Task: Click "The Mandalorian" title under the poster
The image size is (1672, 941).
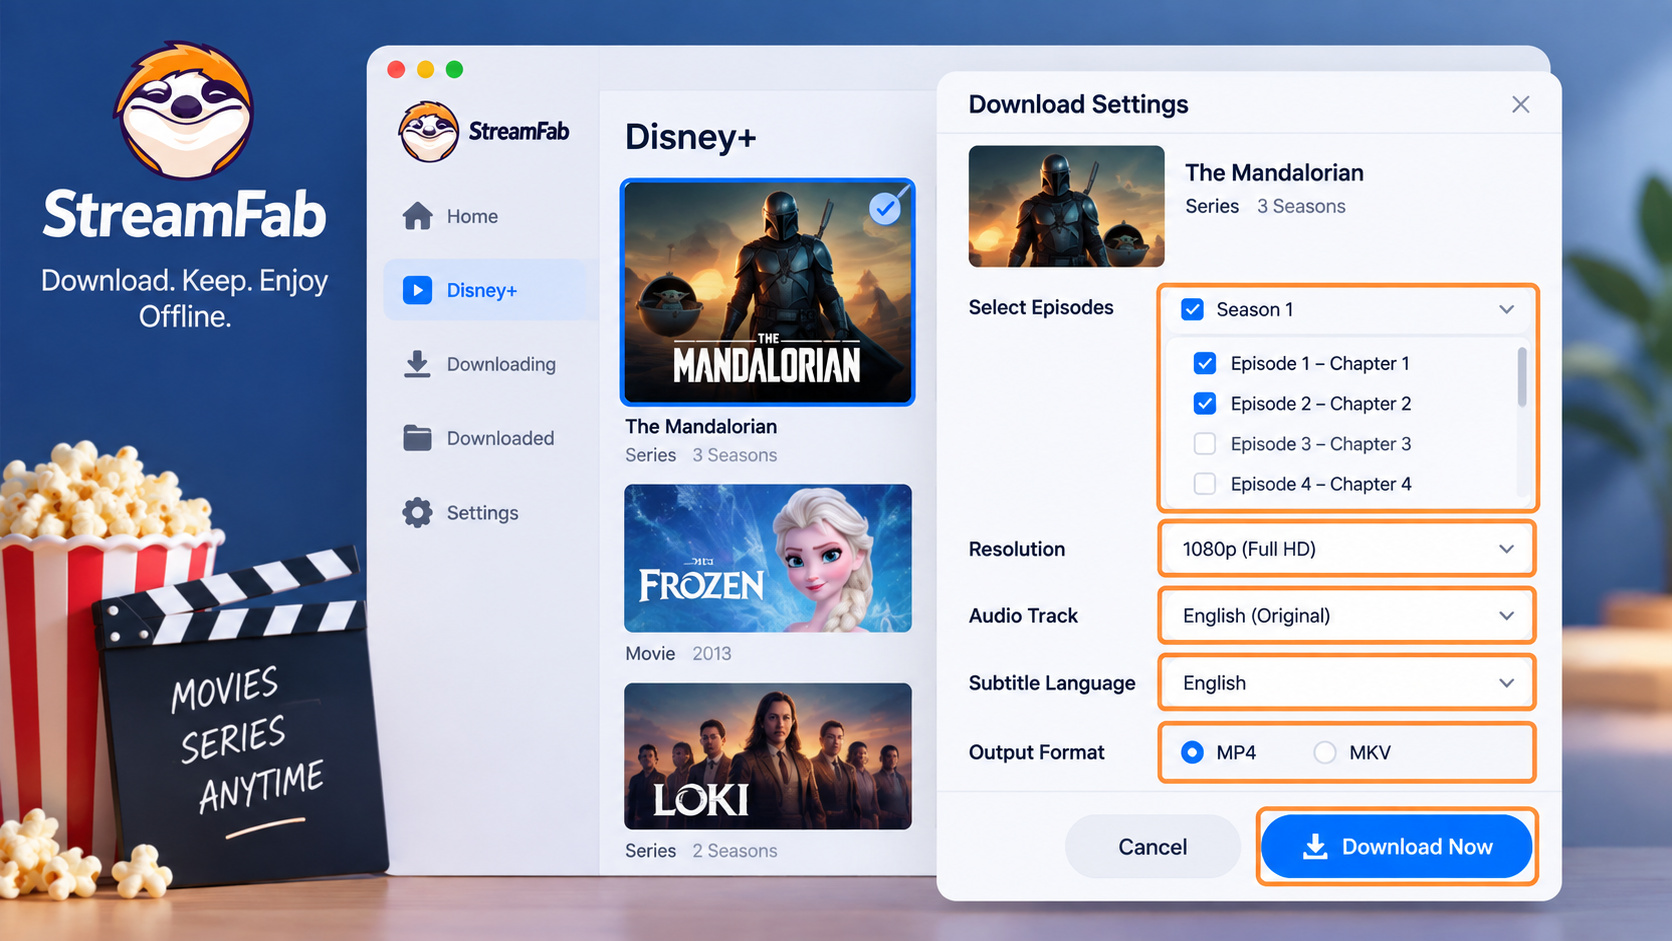Action: (x=701, y=426)
